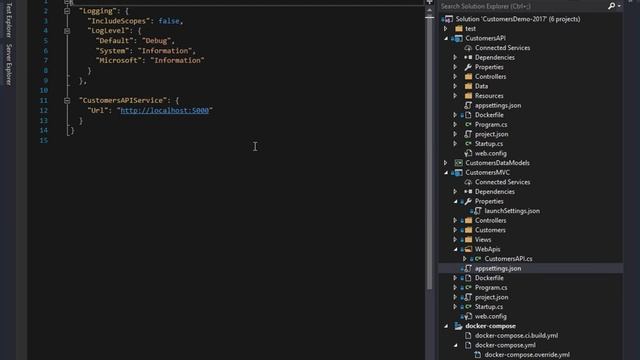This screenshot has height=360, width=640.
Task: Collapse the CustomersAPI project
Action: pos(446,38)
